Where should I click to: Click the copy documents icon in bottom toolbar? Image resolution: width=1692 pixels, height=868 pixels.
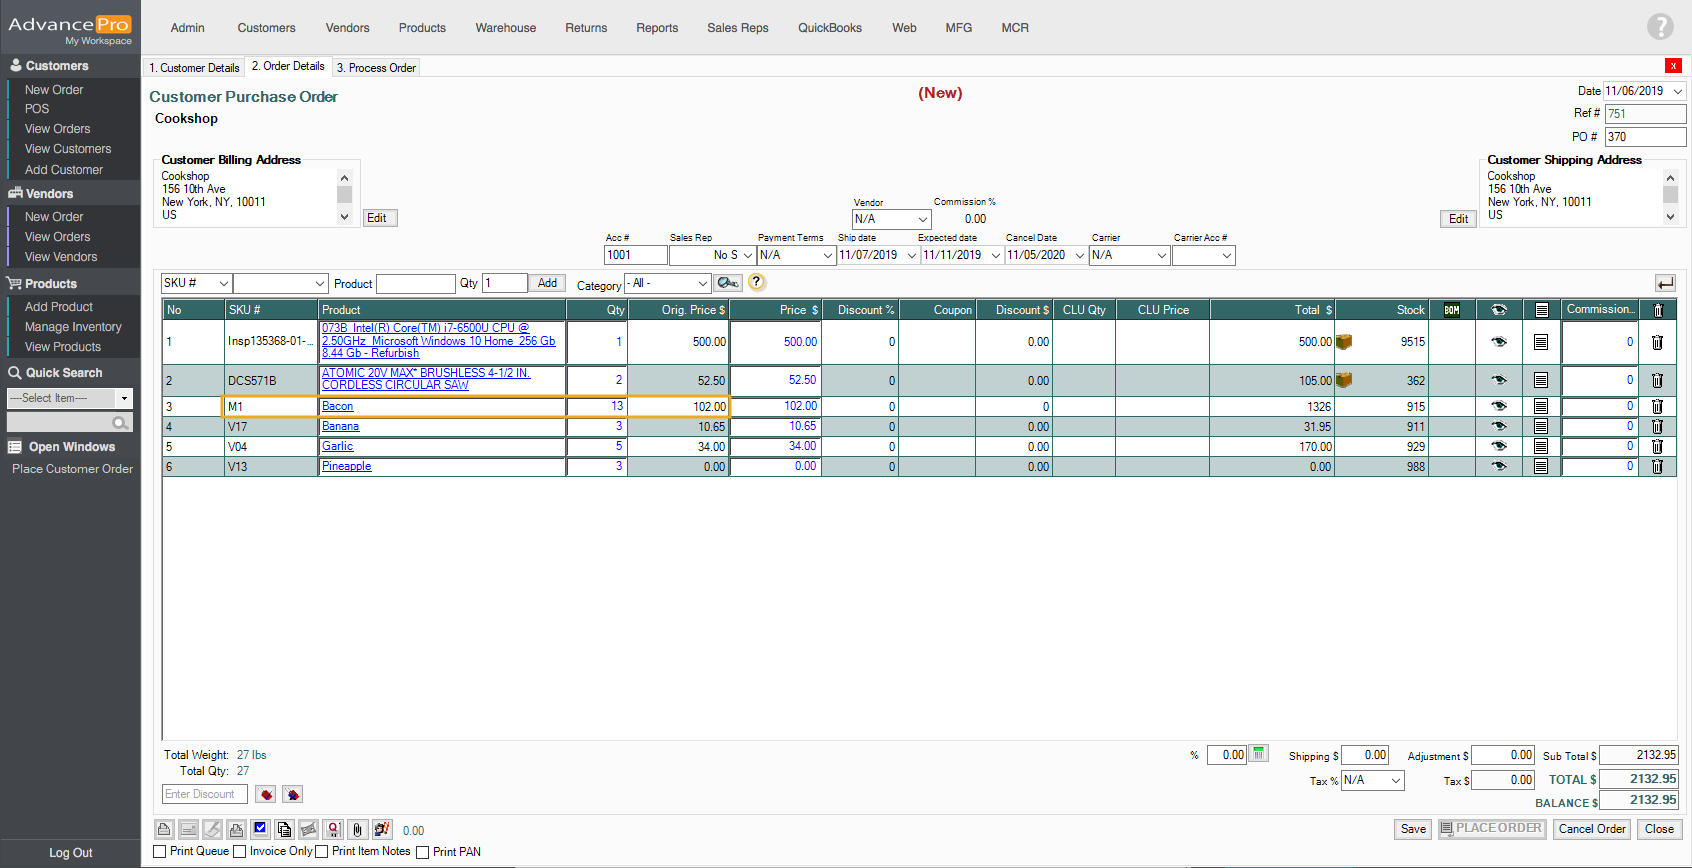click(284, 830)
